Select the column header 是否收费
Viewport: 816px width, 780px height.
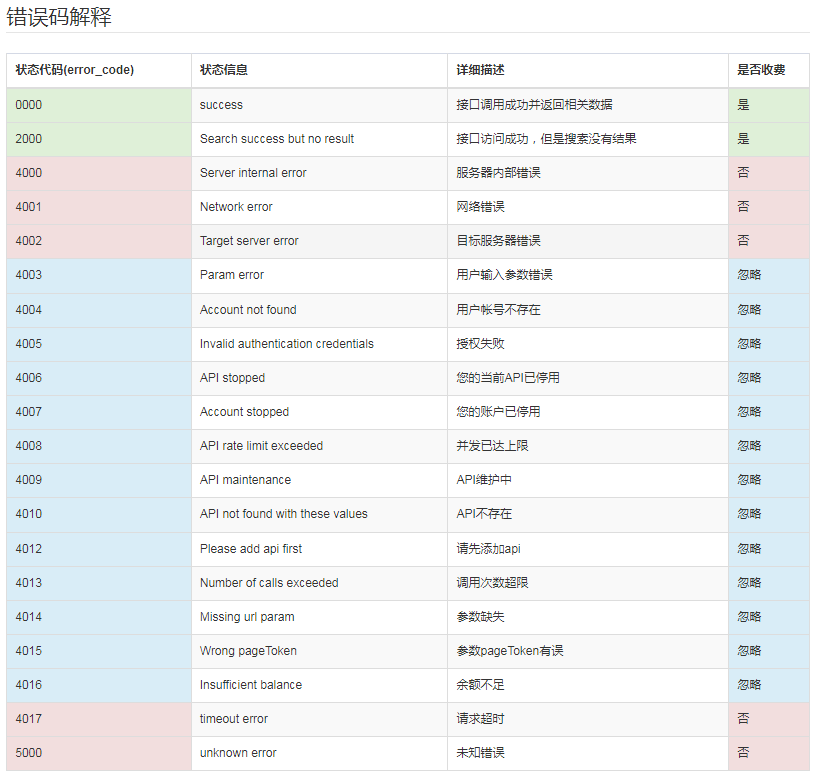(761, 70)
